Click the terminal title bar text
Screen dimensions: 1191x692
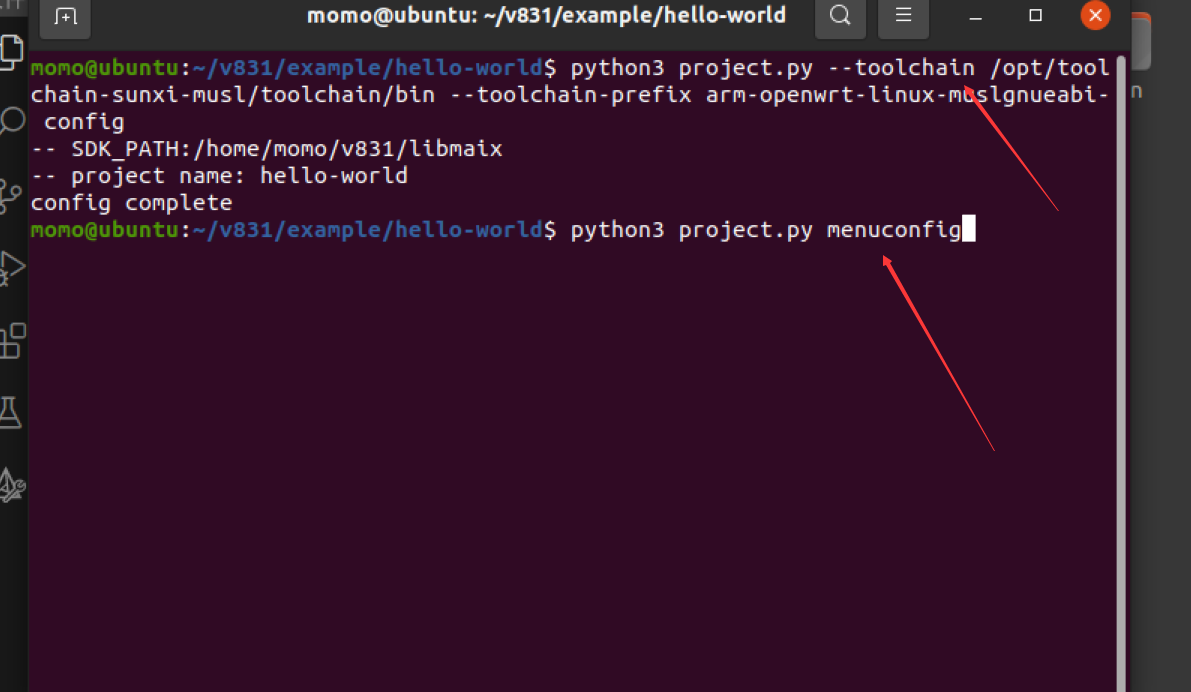(x=546, y=16)
